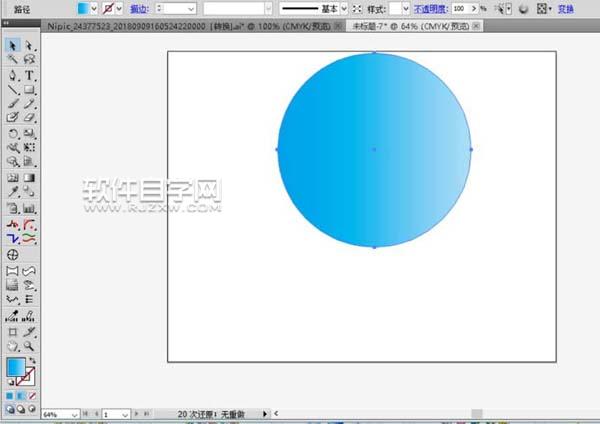The height and width of the screenshot is (424, 600).
Task: Pick the Blend tool
Action: [29, 191]
